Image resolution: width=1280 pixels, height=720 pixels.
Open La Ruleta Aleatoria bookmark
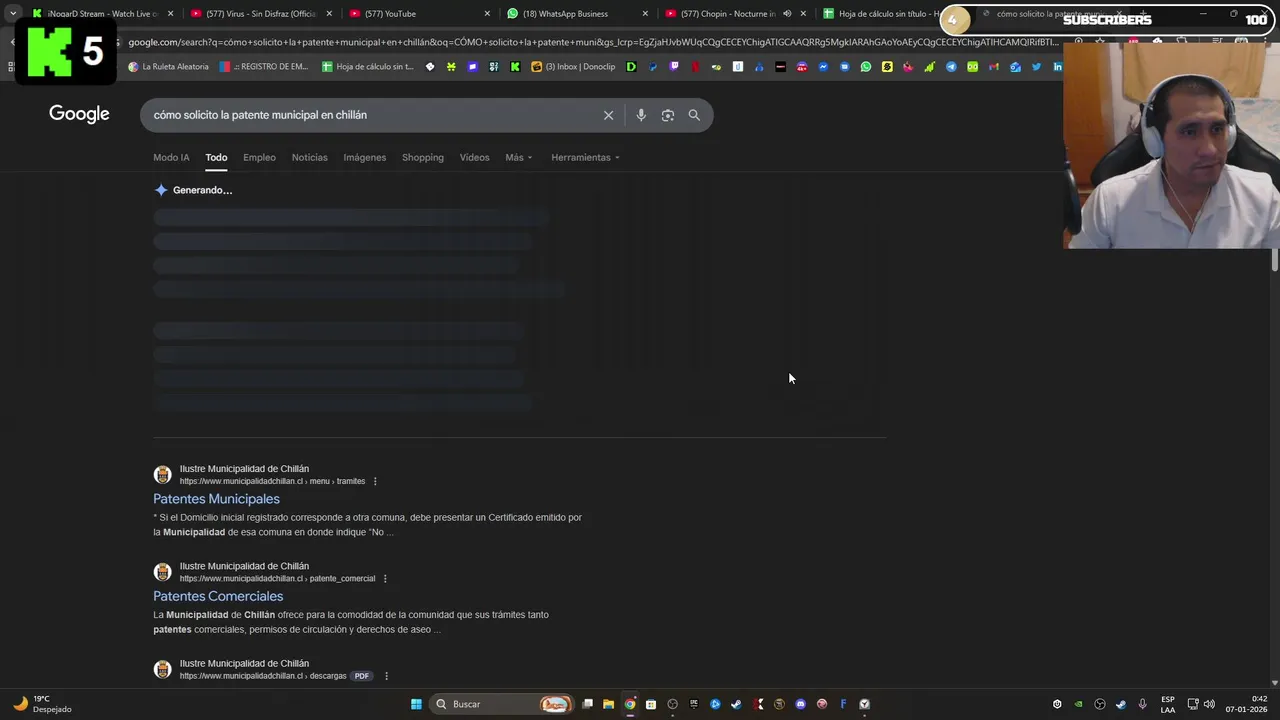tap(168, 67)
